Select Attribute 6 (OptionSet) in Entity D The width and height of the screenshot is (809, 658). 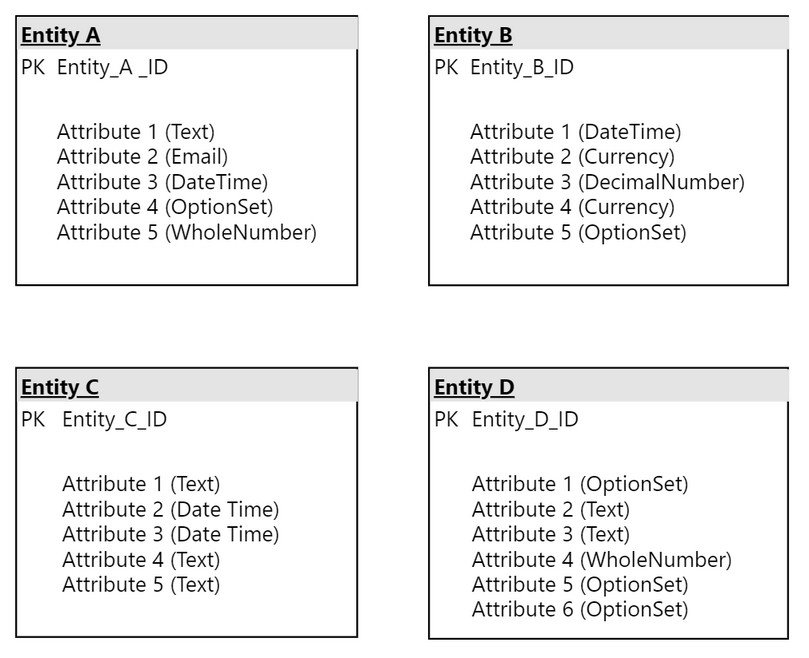[x=580, y=610]
